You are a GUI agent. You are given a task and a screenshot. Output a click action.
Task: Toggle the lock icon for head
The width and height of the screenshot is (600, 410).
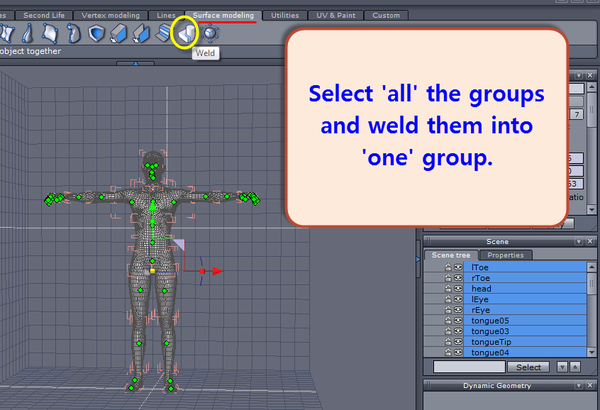tap(448, 289)
